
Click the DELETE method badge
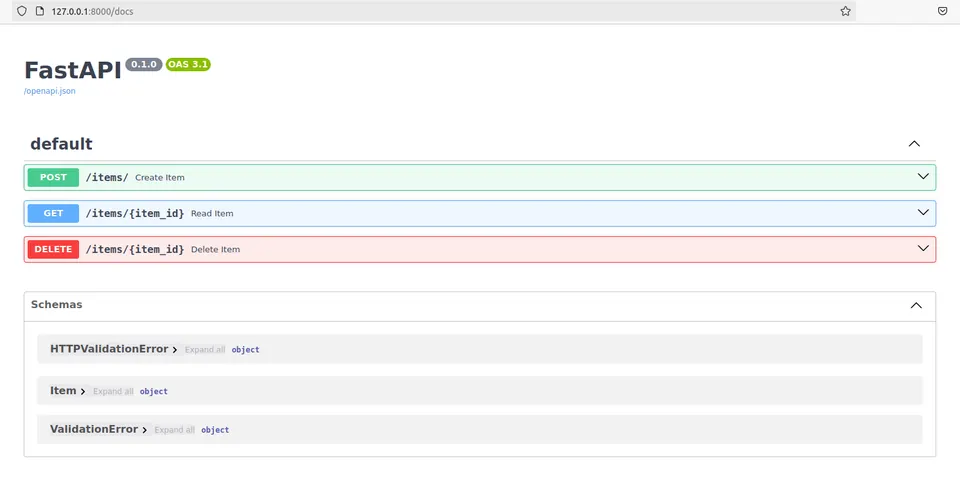53,249
